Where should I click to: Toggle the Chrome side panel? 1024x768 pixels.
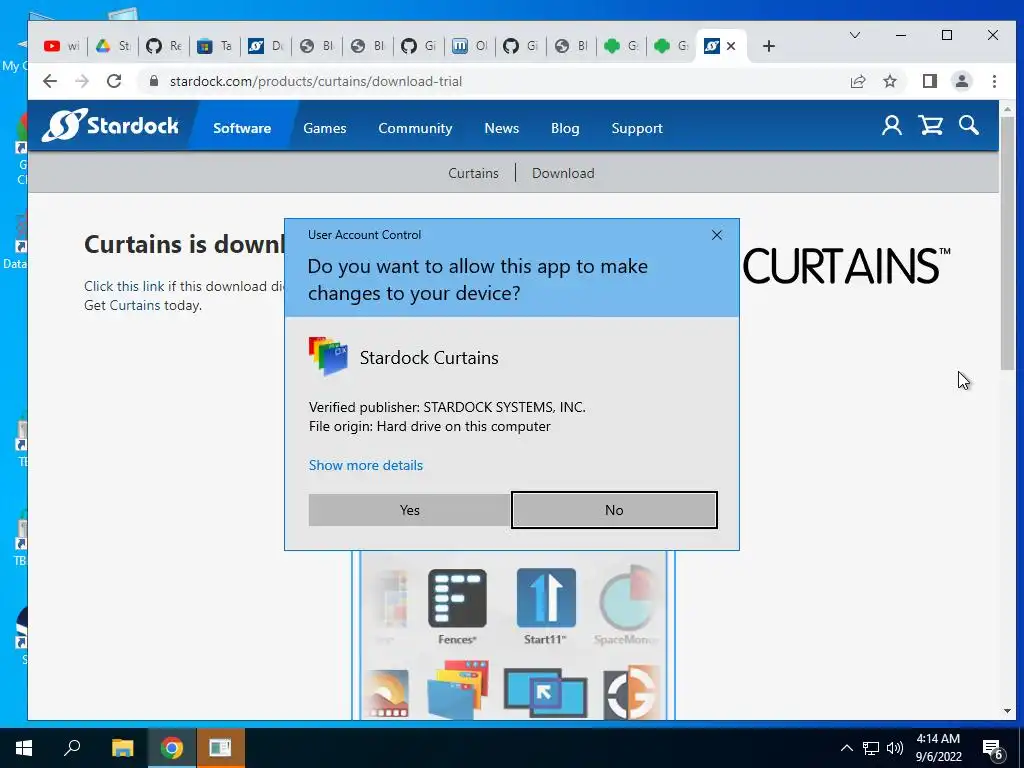coord(929,81)
